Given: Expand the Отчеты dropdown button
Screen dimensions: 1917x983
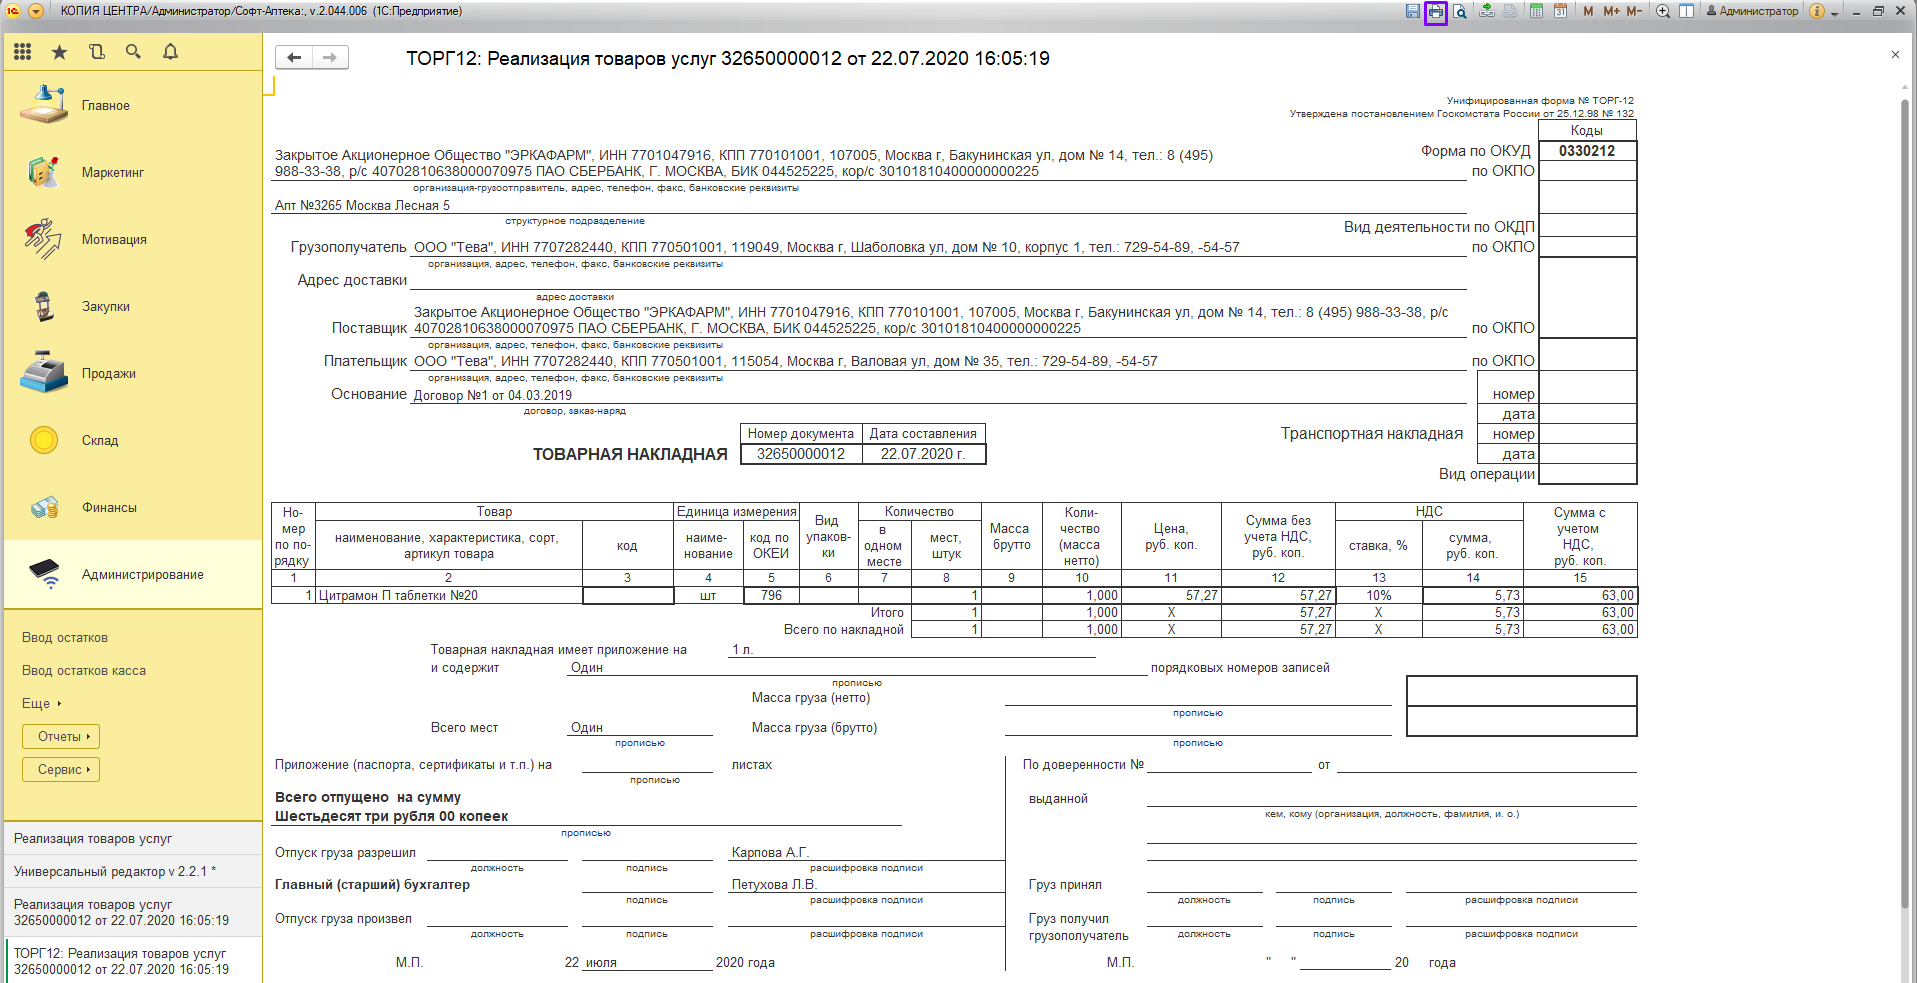Looking at the screenshot, I should click(61, 737).
